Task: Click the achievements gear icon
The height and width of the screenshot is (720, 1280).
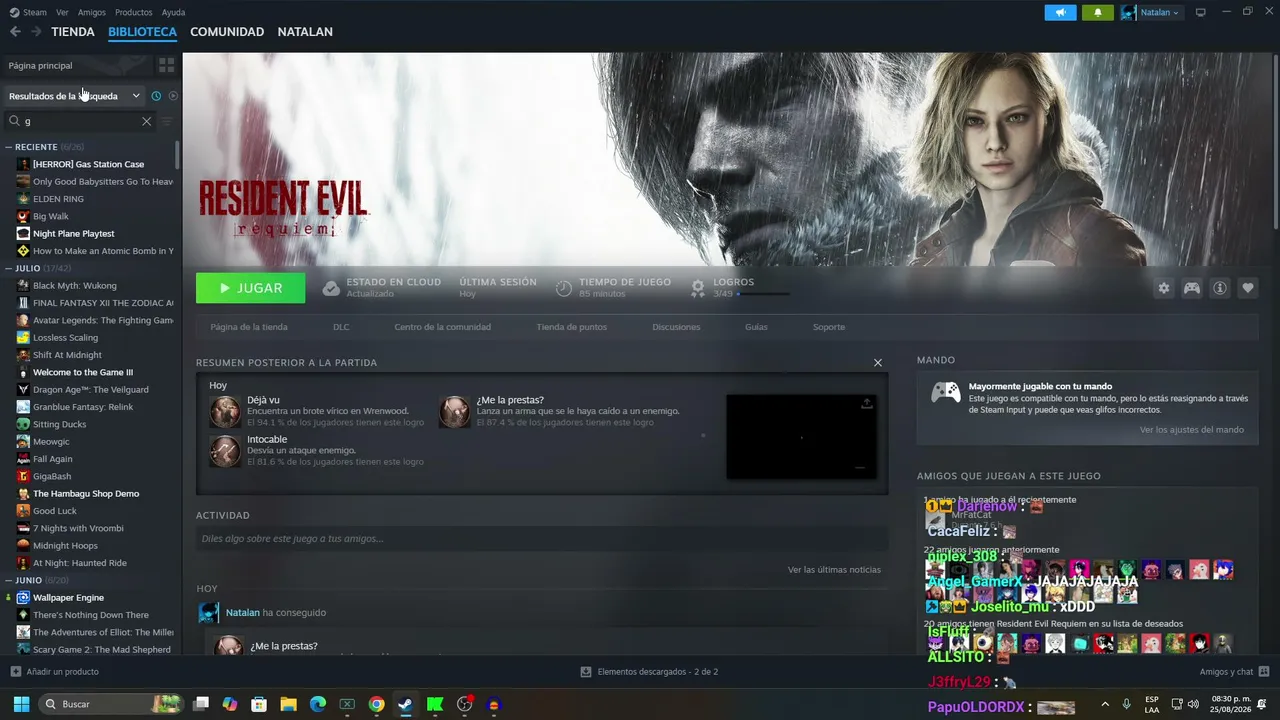Action: click(698, 288)
